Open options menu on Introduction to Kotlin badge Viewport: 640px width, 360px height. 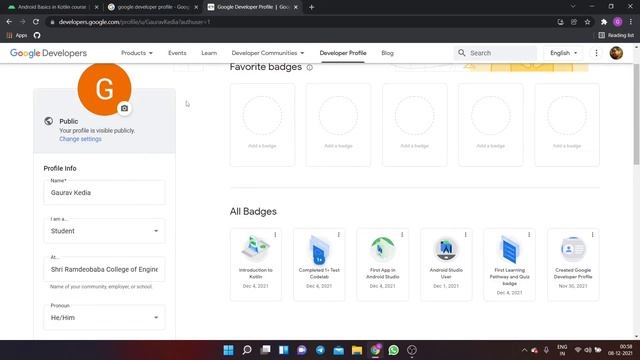pyautogui.click(x=275, y=235)
